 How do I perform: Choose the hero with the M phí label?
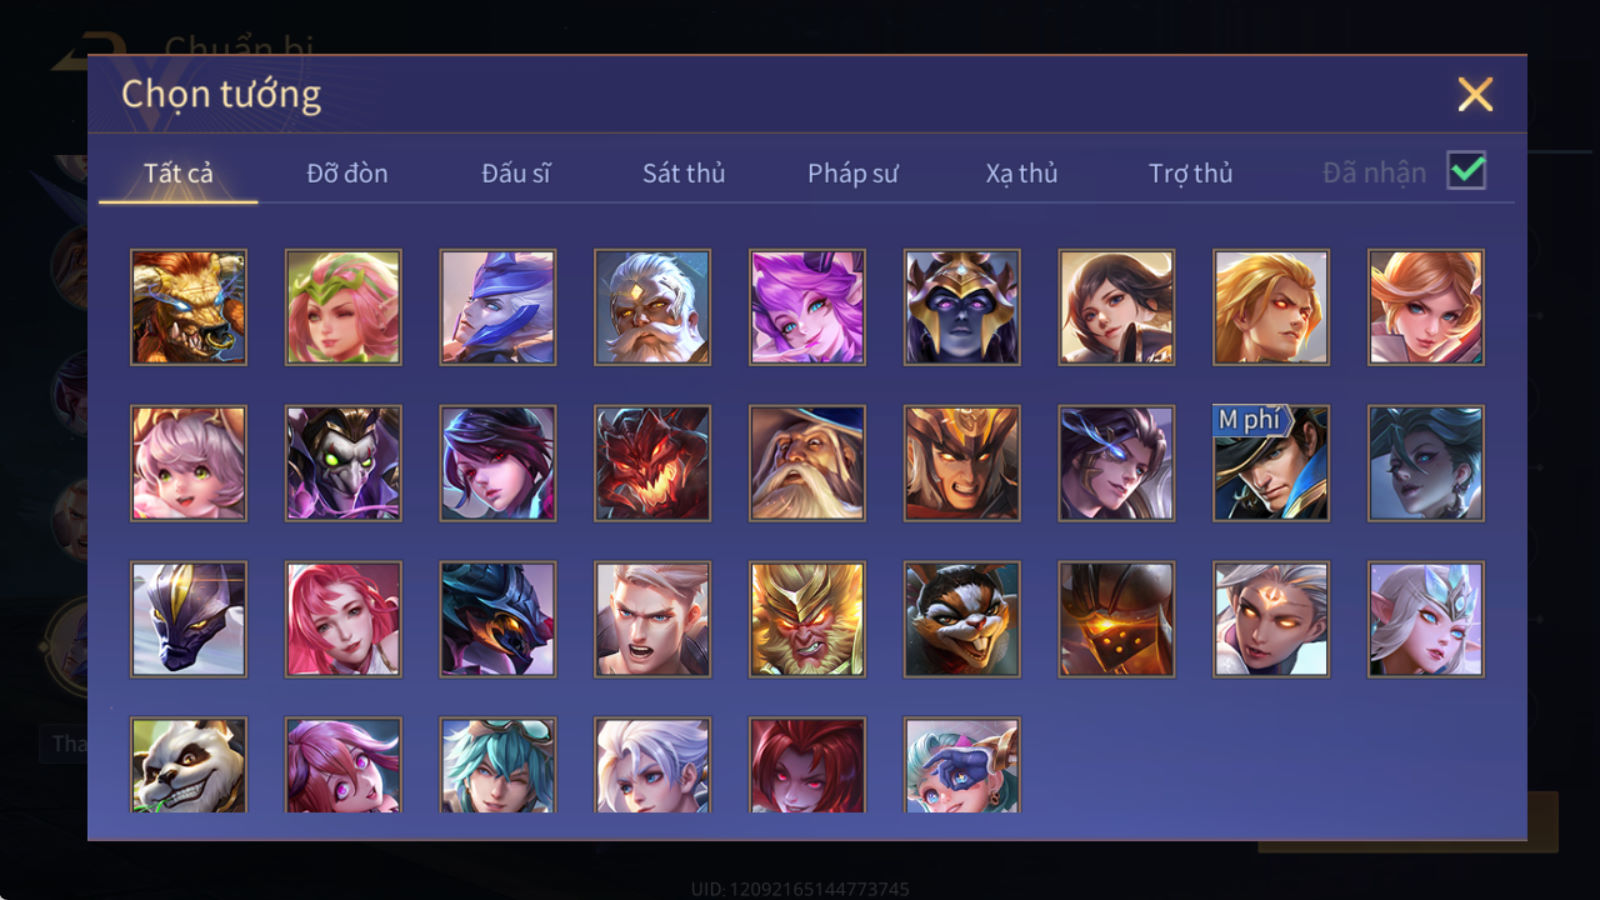point(1271,463)
